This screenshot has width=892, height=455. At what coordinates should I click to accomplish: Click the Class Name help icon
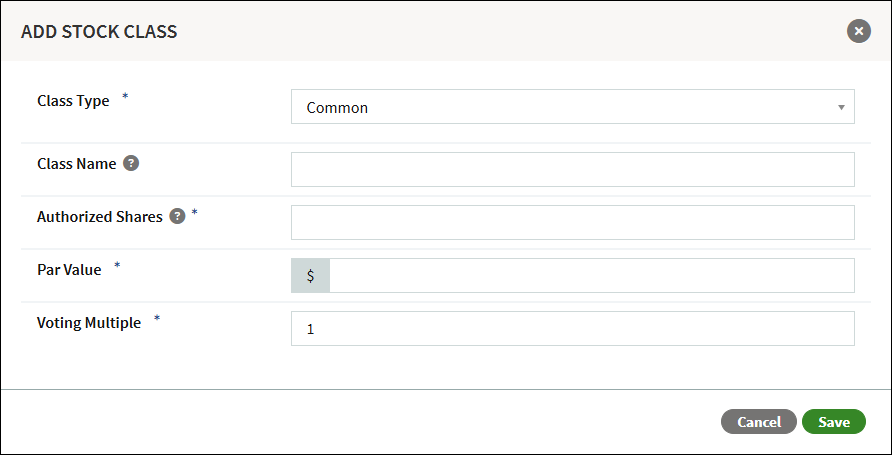coord(131,164)
